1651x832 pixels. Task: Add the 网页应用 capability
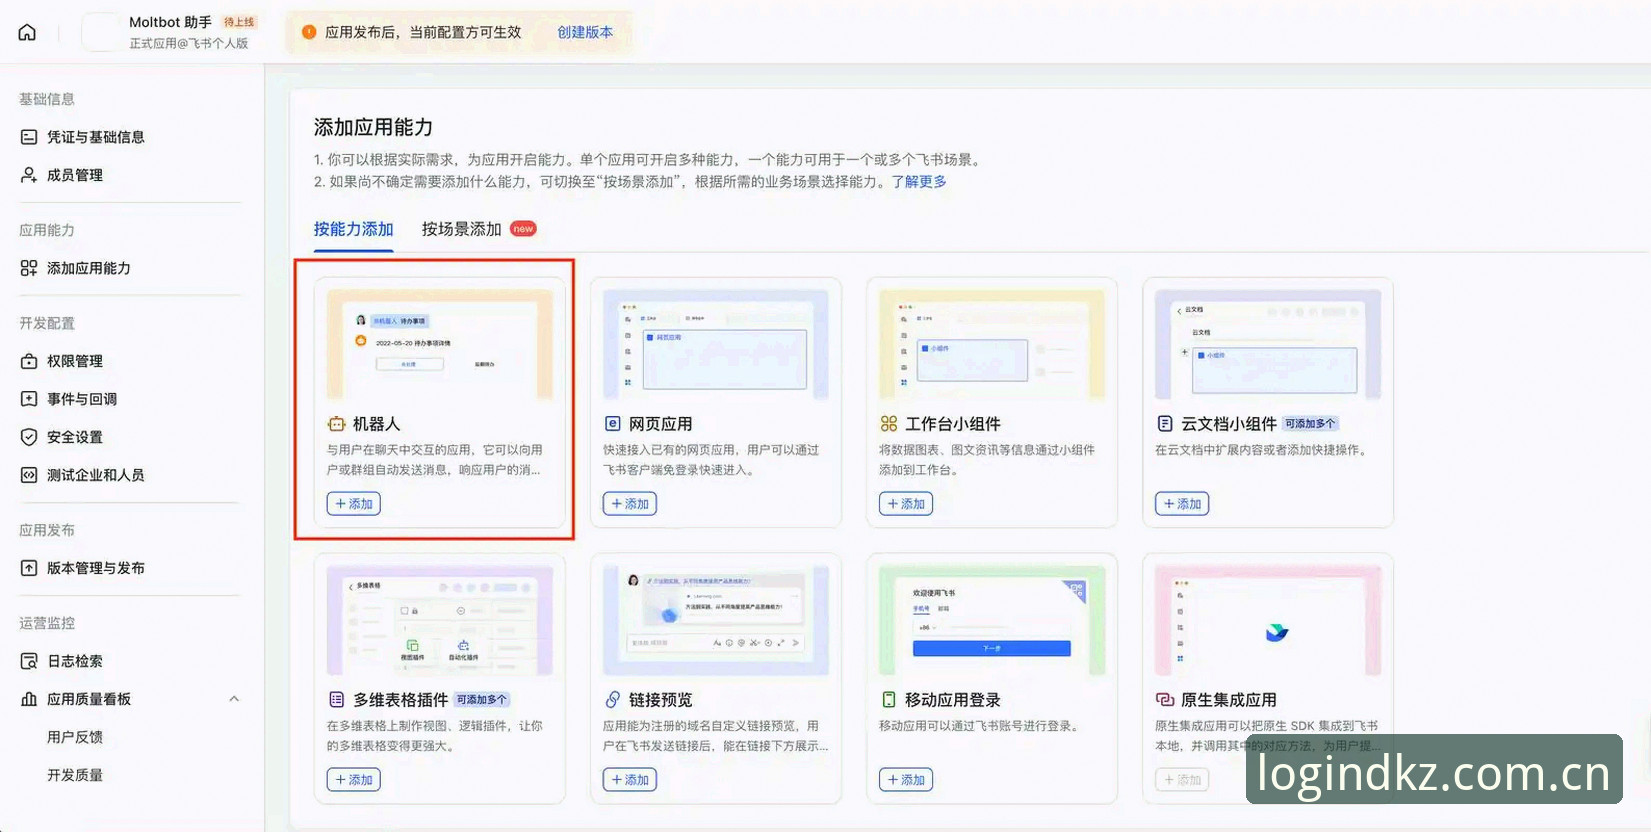[629, 504]
